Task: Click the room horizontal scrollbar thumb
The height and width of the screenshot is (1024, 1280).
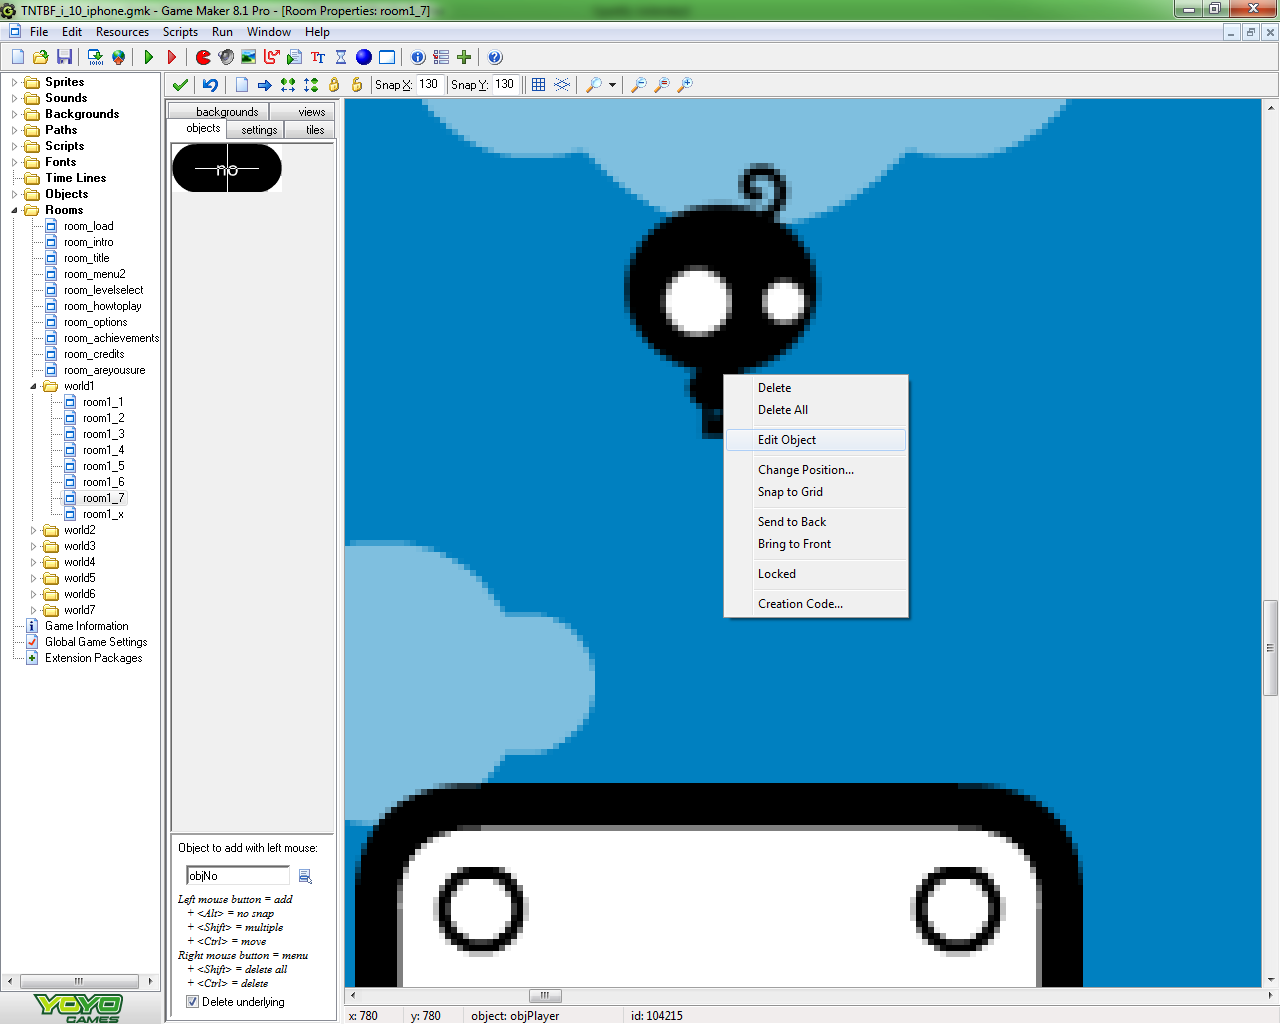Action: (x=545, y=996)
